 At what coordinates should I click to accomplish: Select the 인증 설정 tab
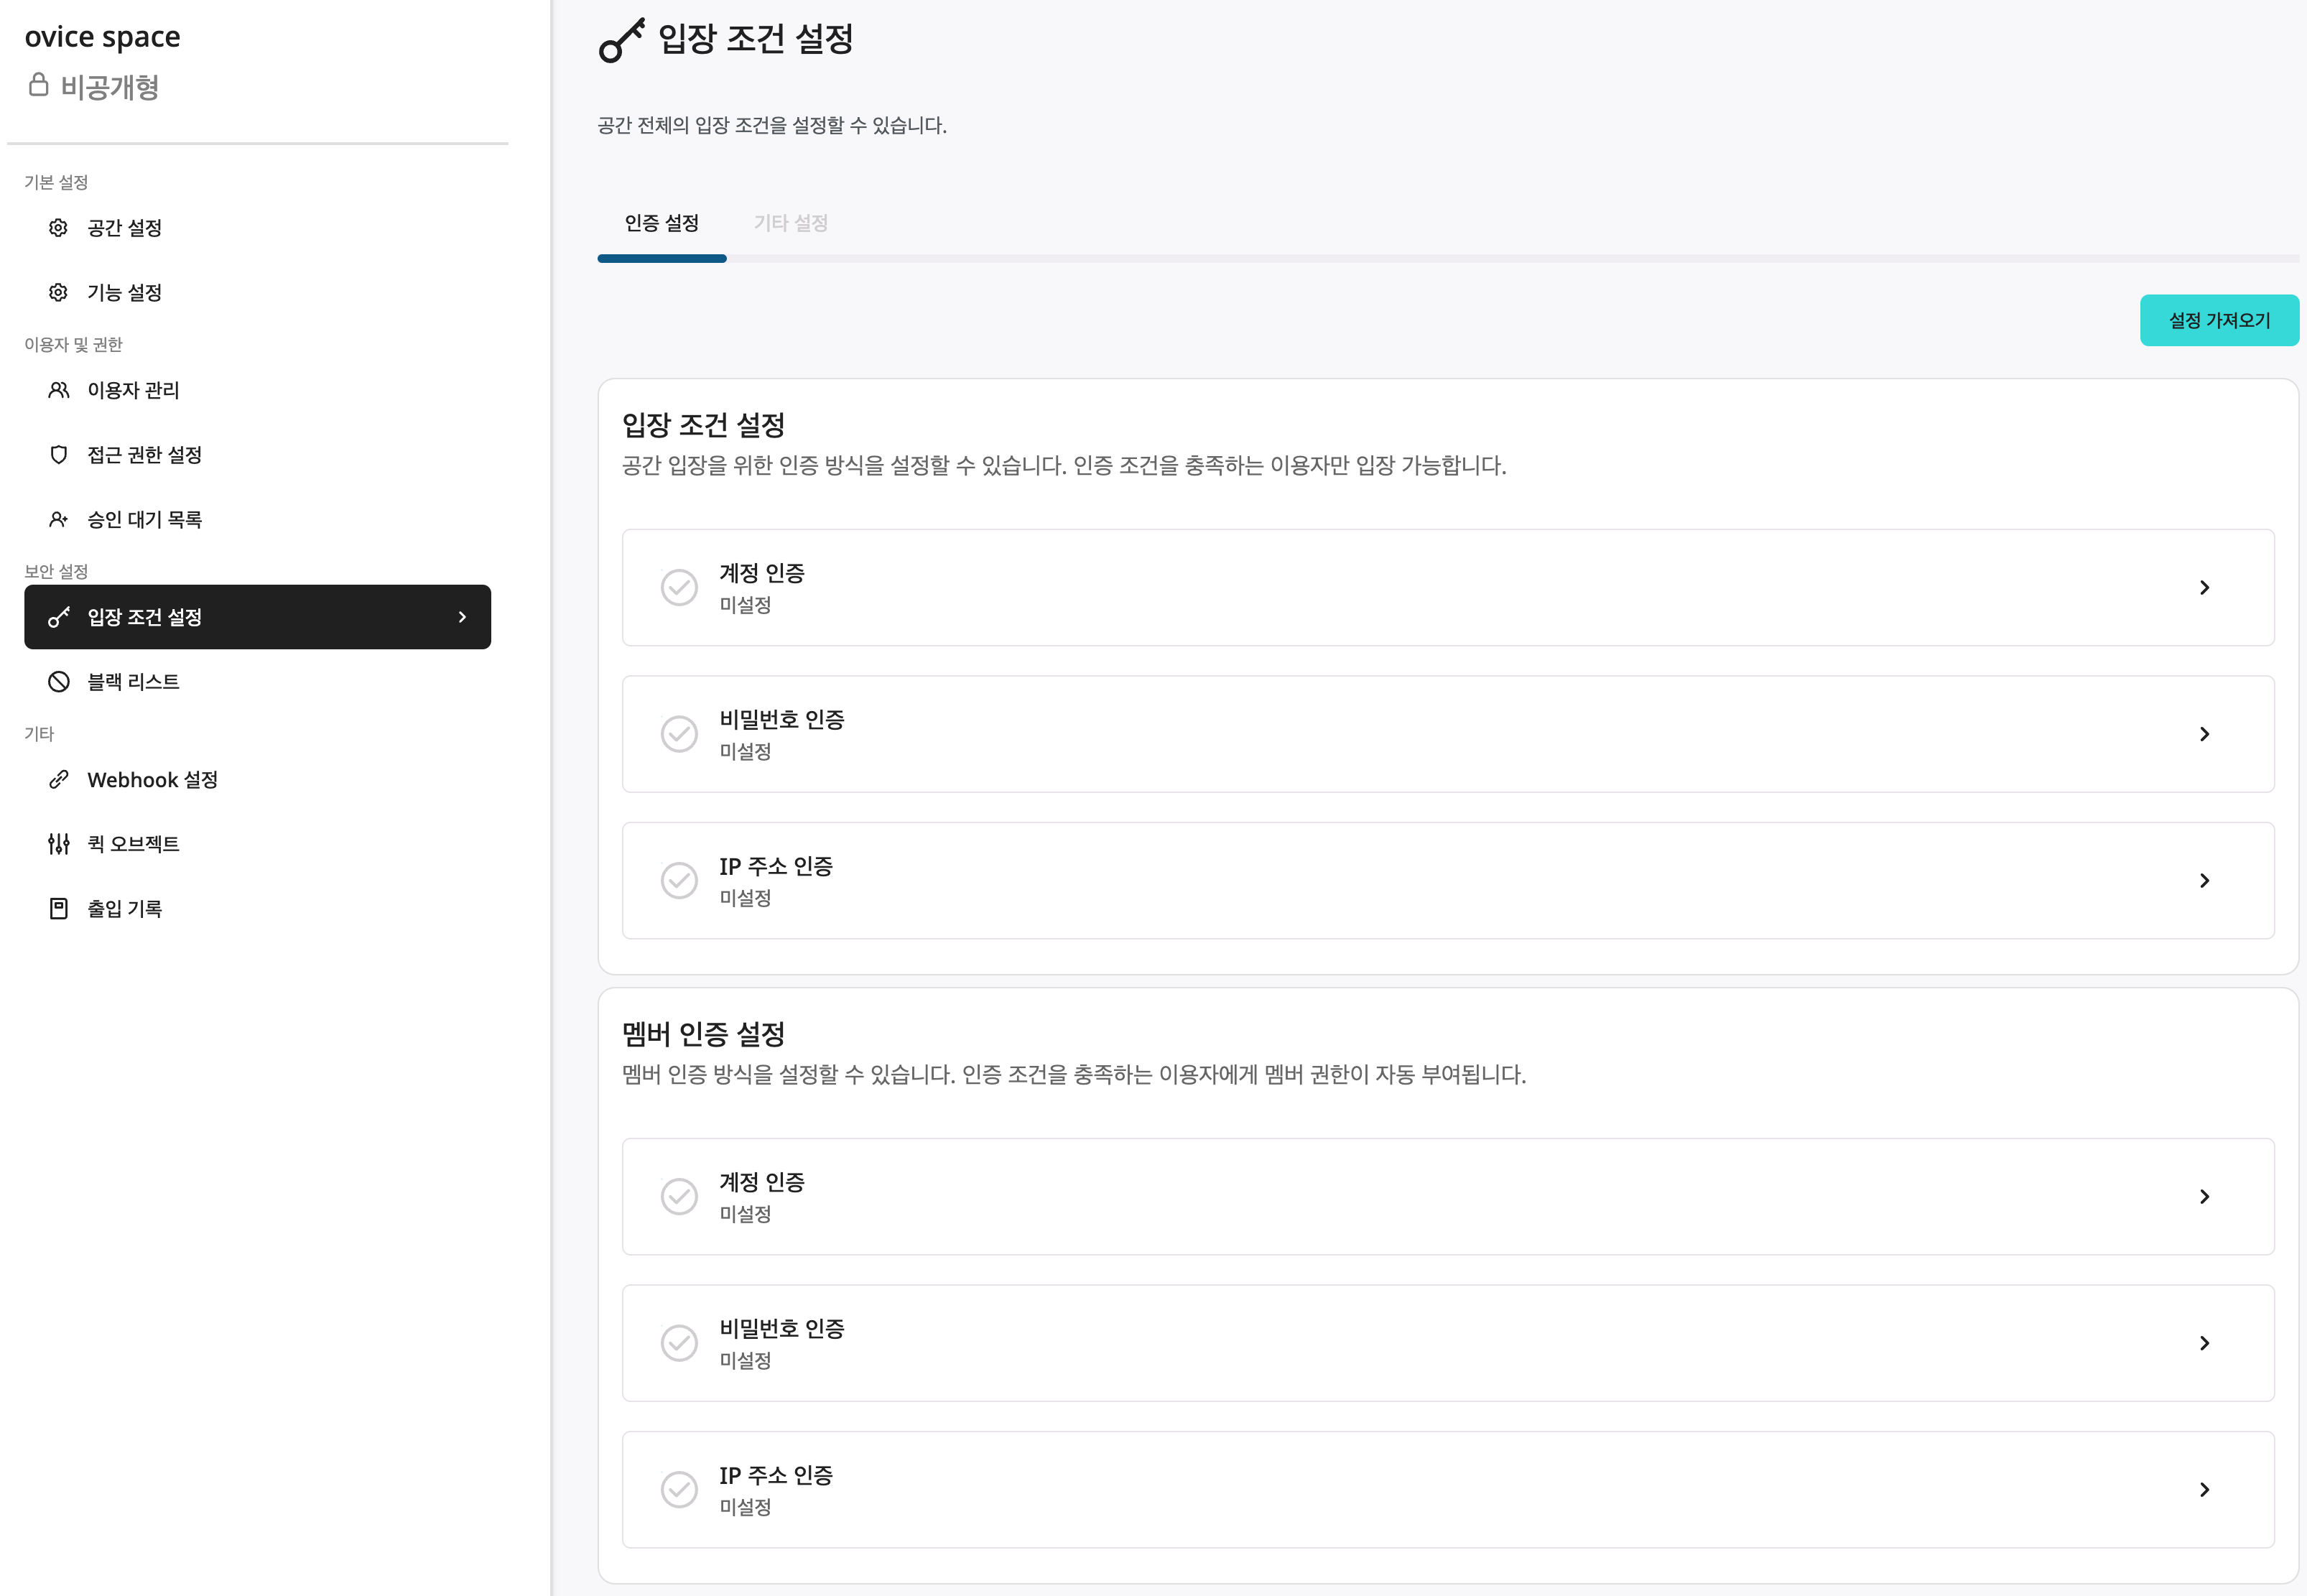pyautogui.click(x=661, y=223)
